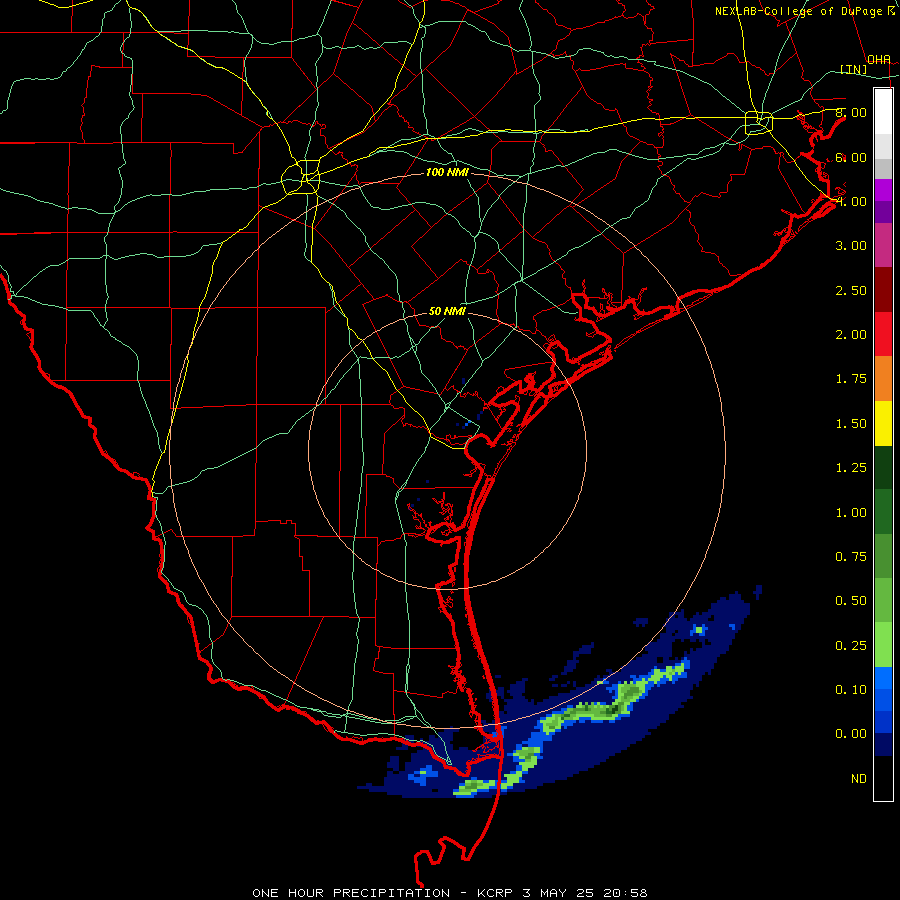Pick the pink swatch beside 3.00
The width and height of the screenshot is (900, 900).
tap(883, 246)
